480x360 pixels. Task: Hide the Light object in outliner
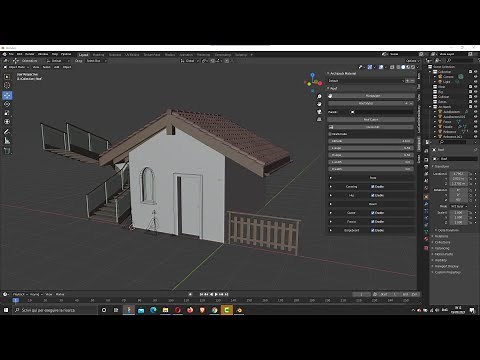[x=476, y=82]
